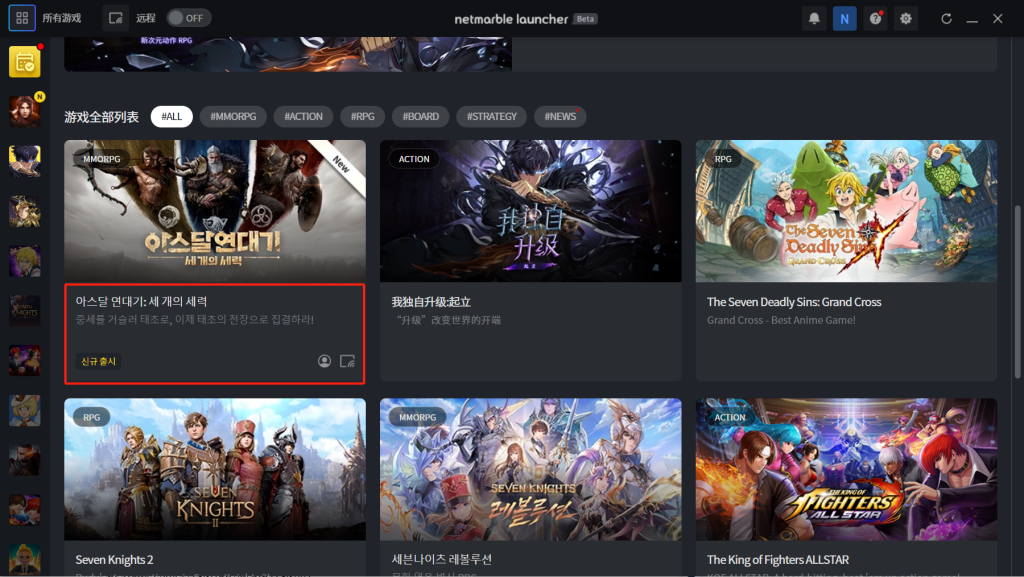Open the help question-mark icon
This screenshot has width=1024, height=577.
(875, 18)
